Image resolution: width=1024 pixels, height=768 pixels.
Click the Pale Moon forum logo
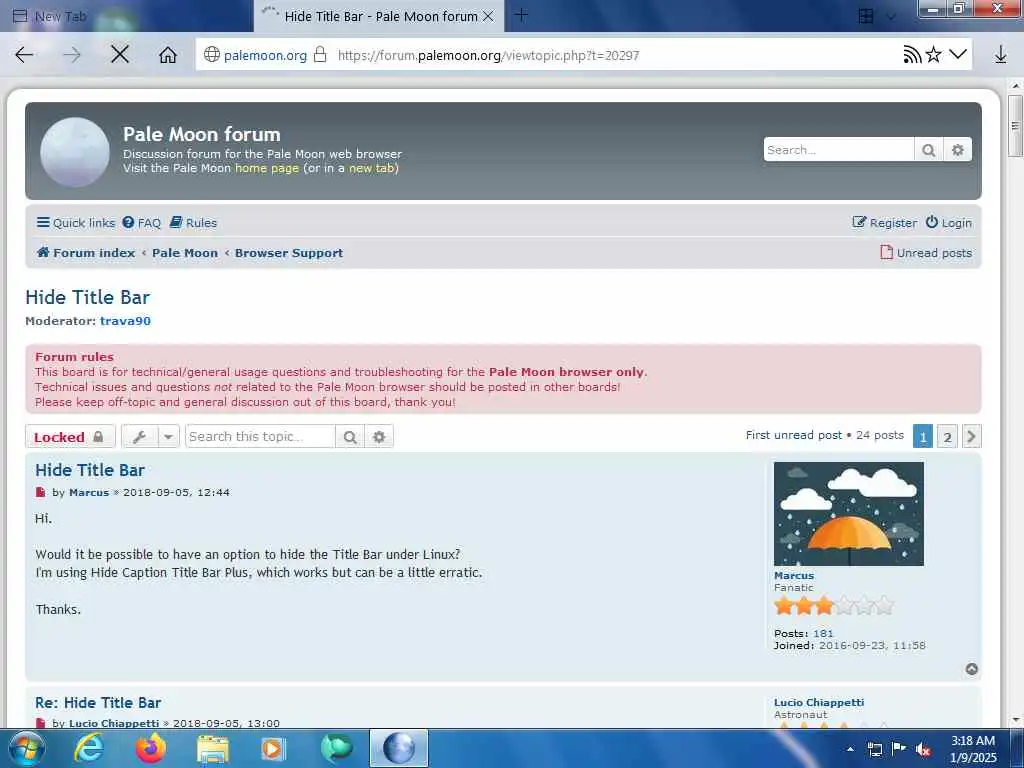coord(75,152)
